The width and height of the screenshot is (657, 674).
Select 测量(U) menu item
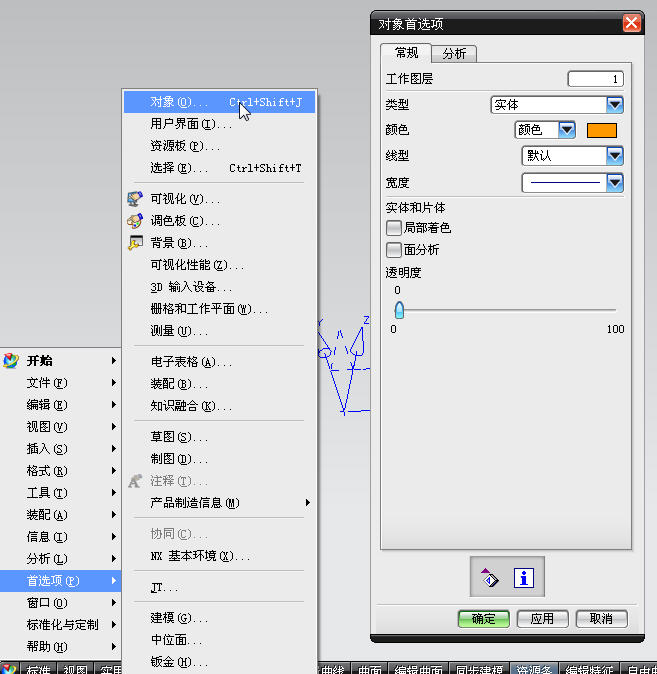click(x=219, y=331)
